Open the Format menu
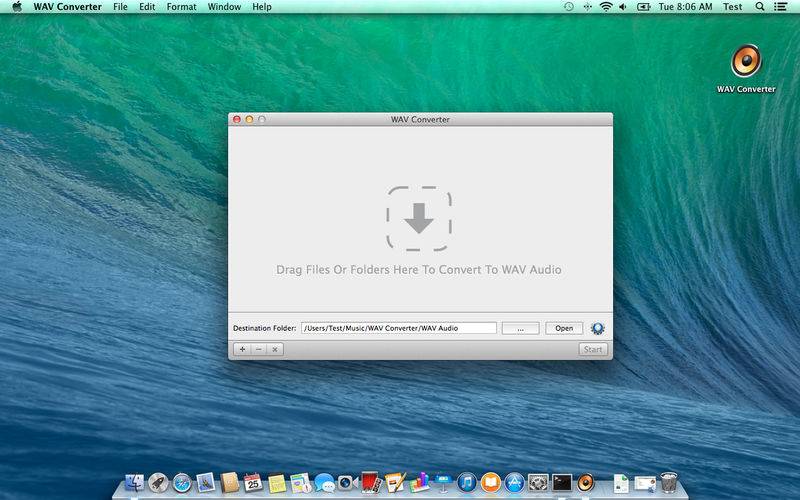 click(181, 7)
